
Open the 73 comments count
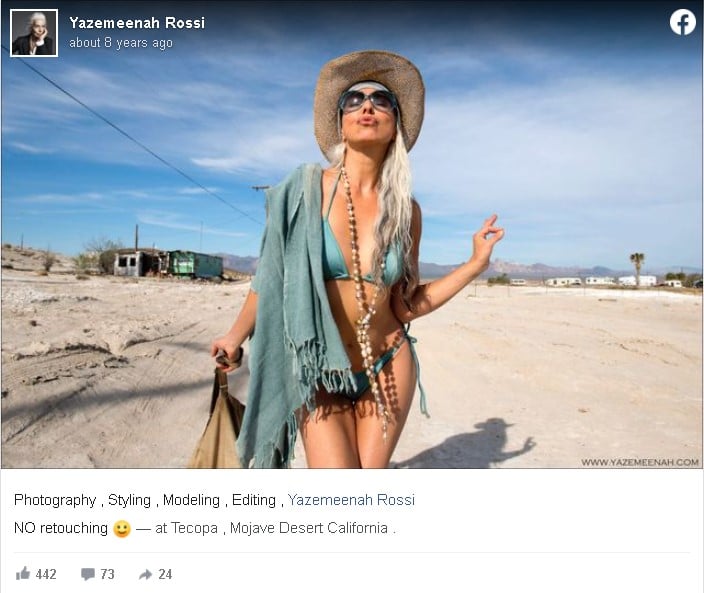pos(107,574)
